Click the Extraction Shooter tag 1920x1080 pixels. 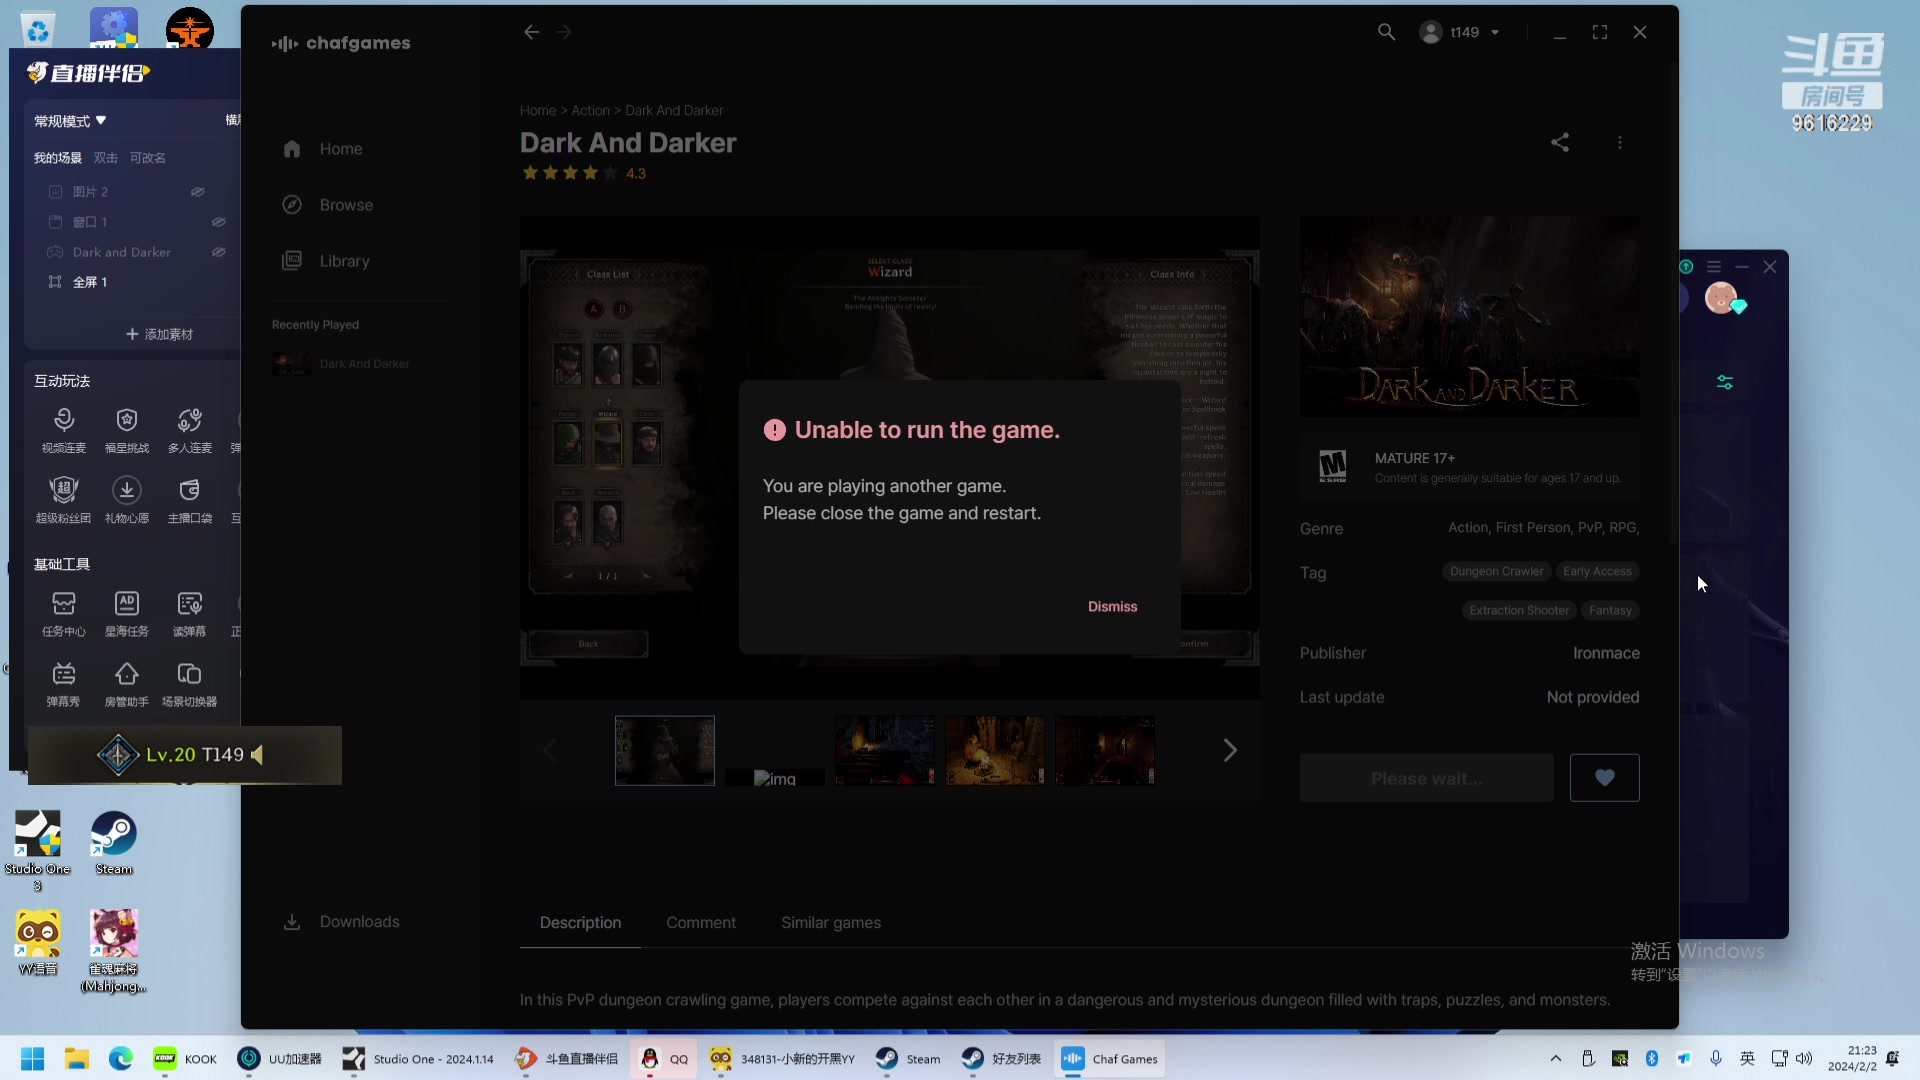pos(1519,611)
